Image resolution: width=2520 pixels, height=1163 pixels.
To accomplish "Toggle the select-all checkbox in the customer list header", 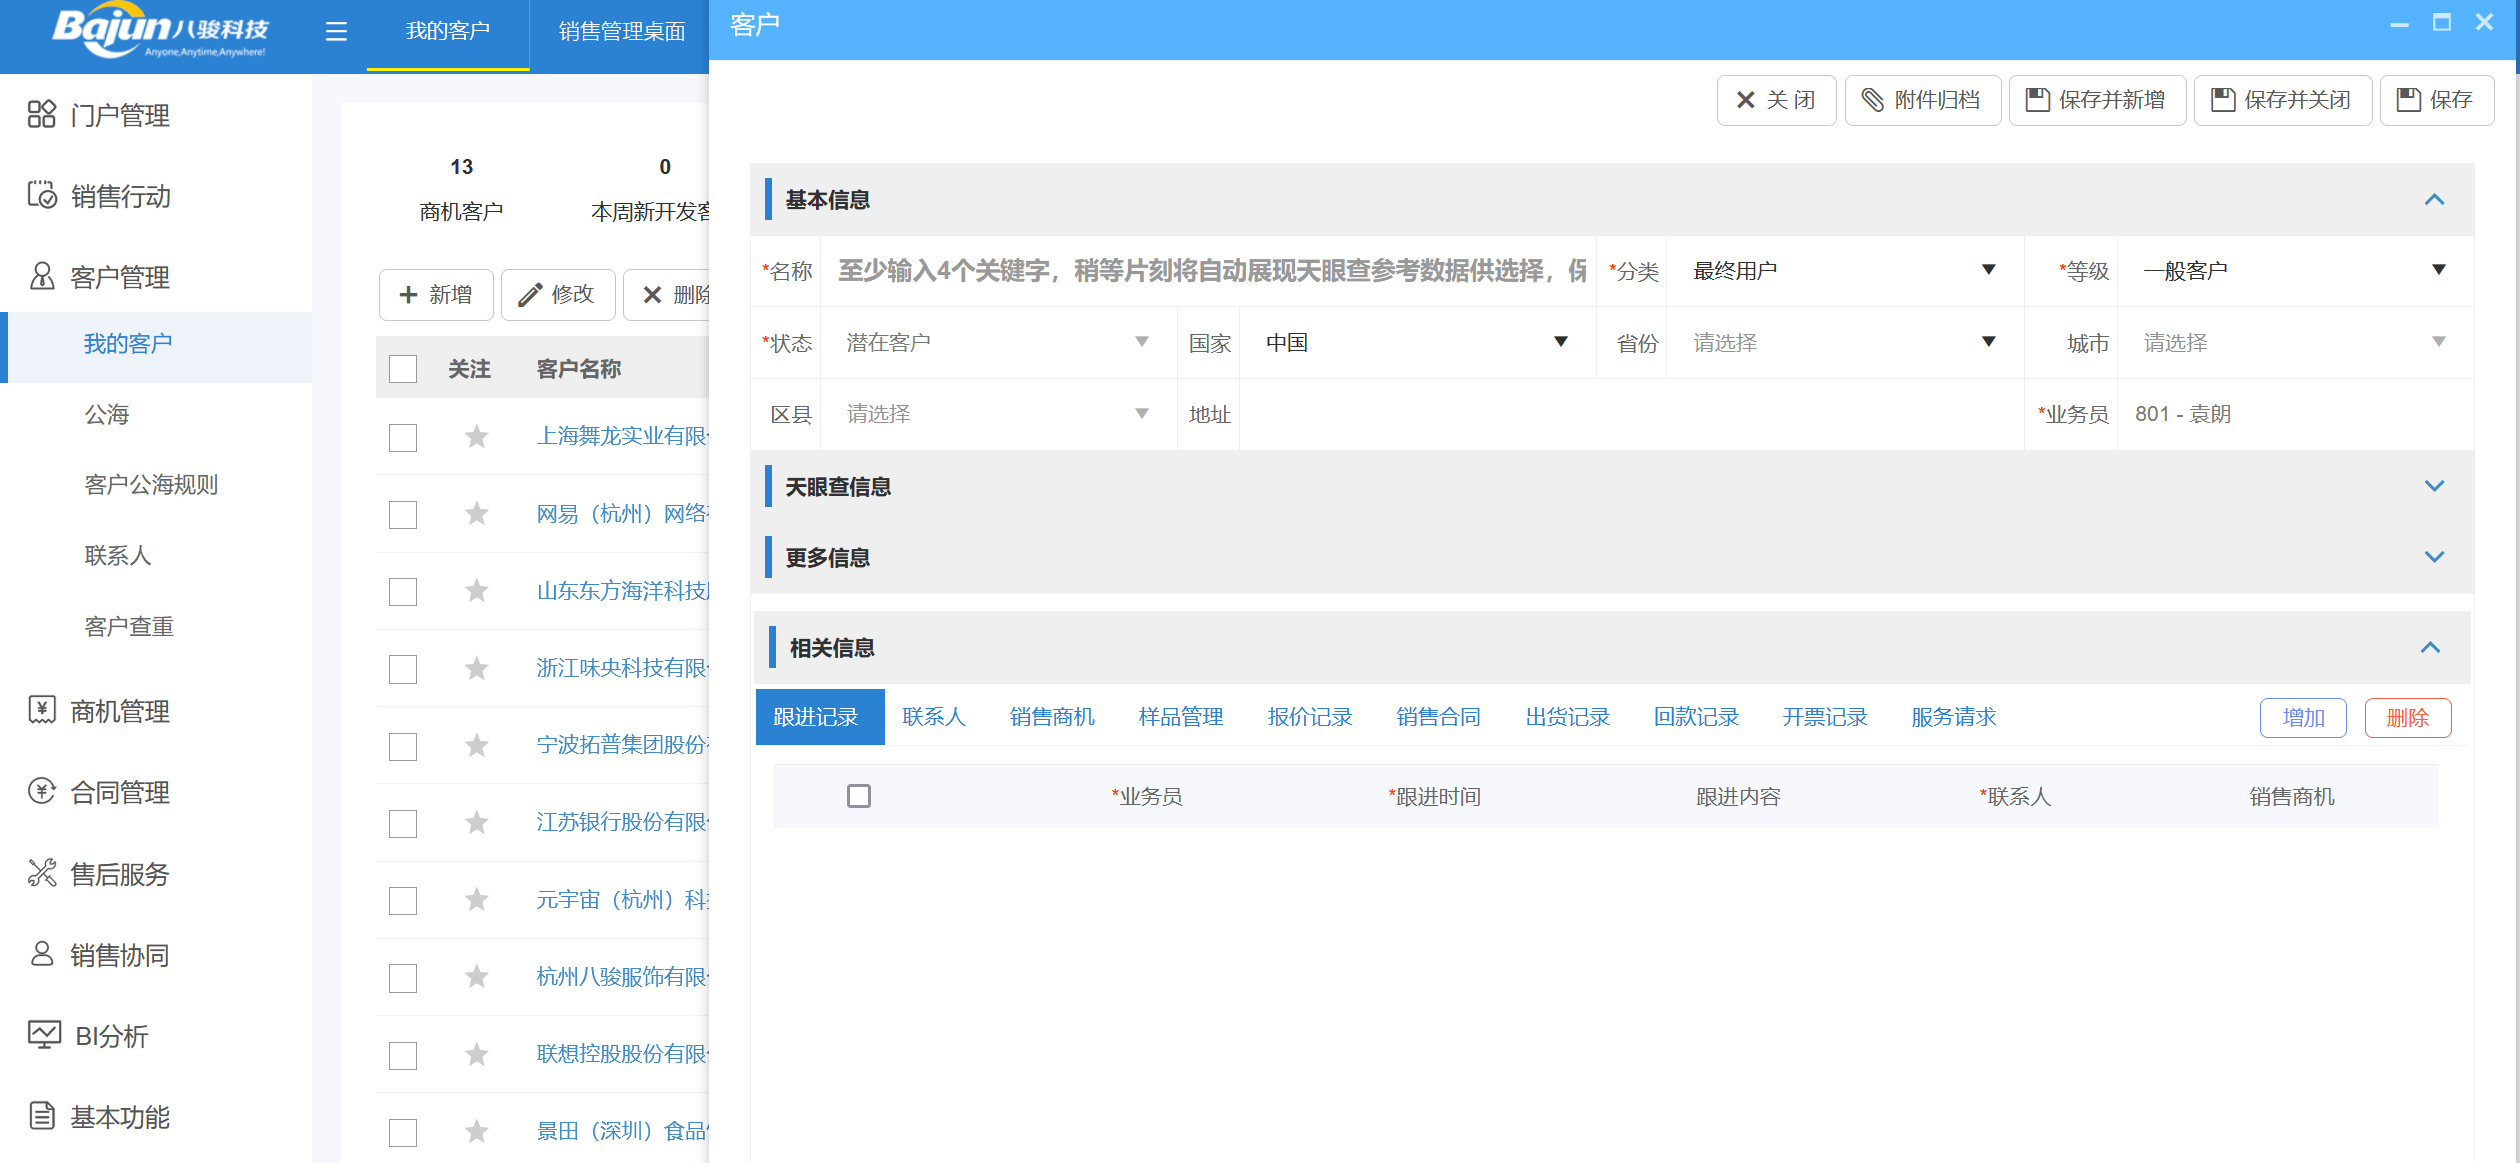I will [403, 369].
